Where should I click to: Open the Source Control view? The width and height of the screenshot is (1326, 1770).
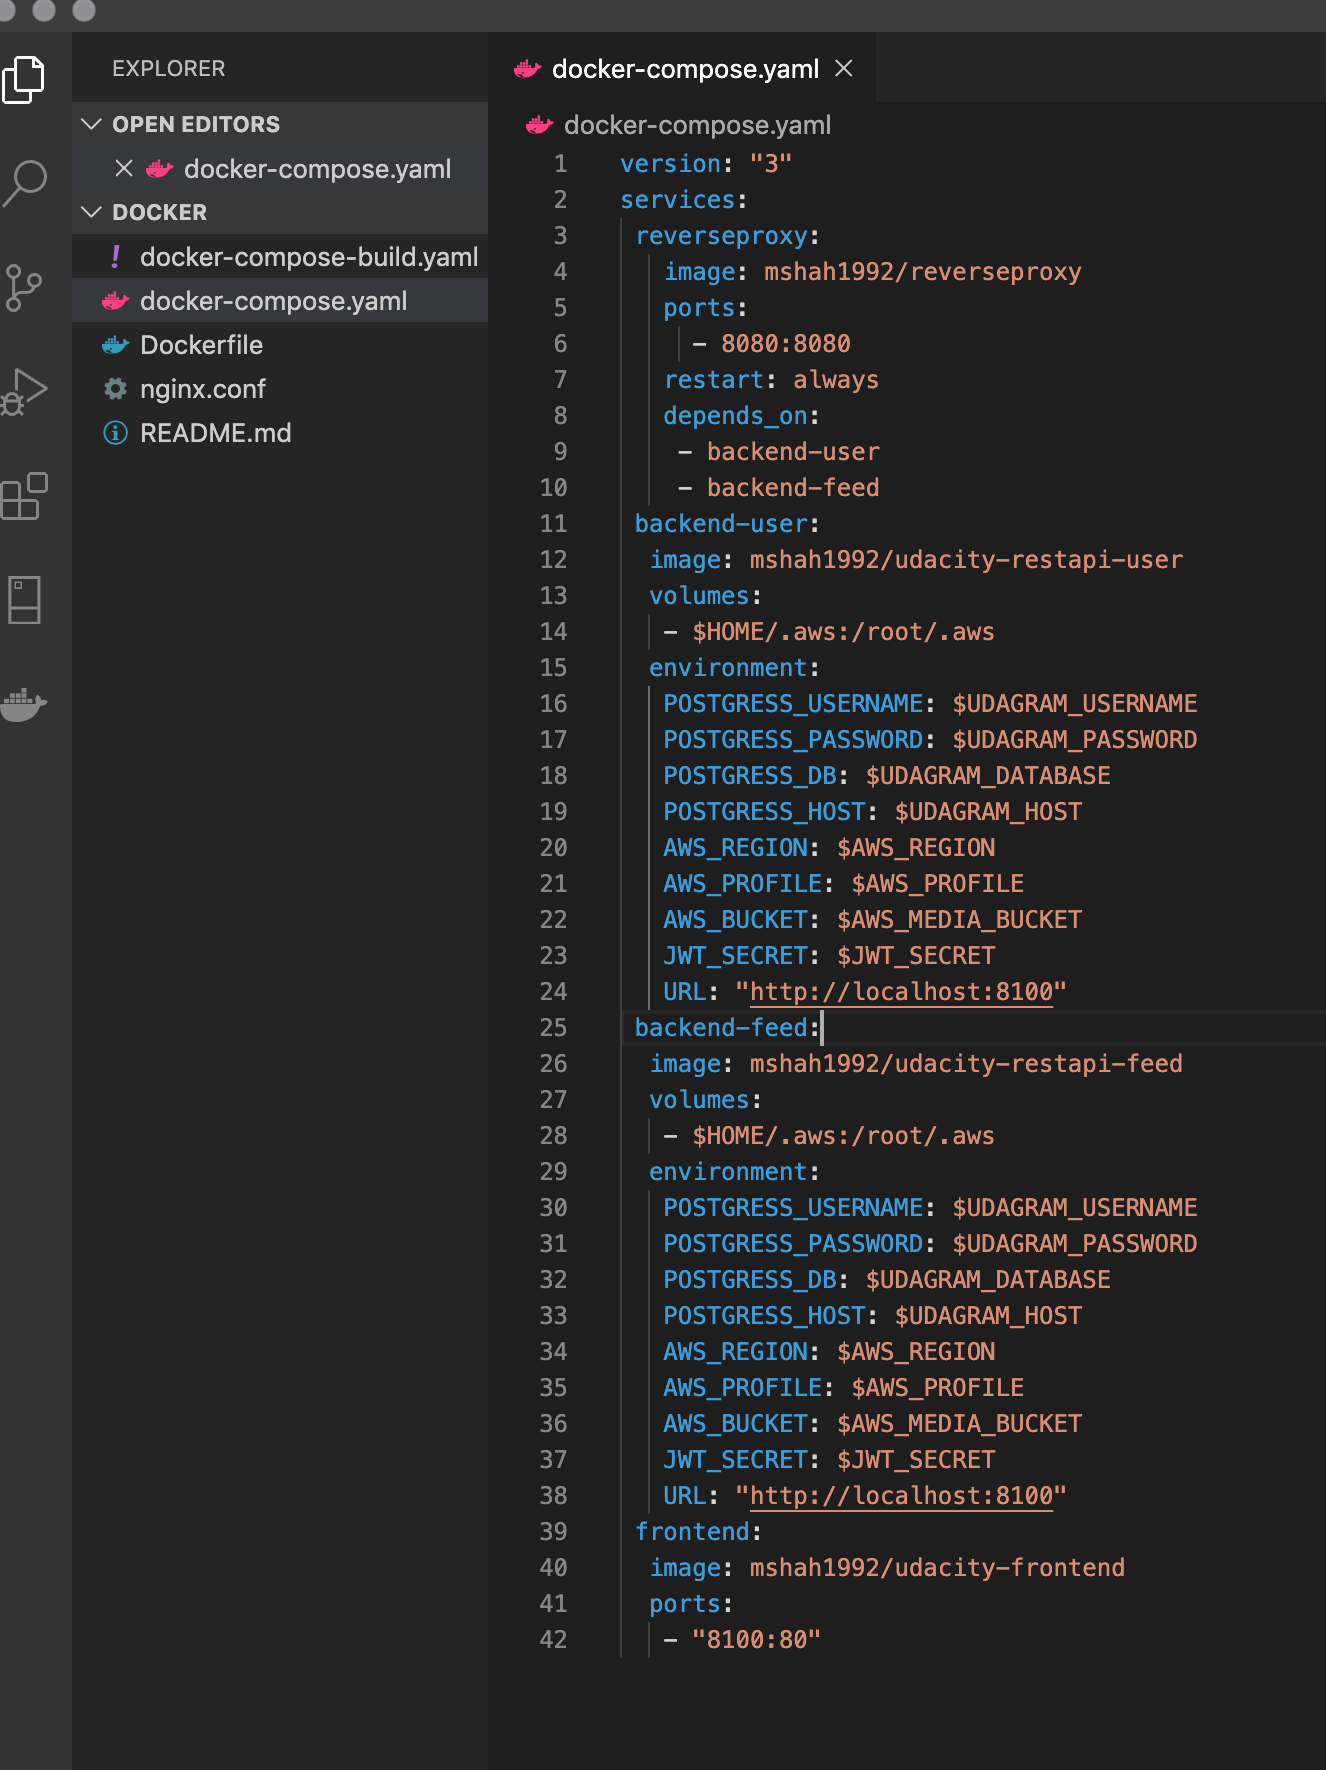point(22,288)
